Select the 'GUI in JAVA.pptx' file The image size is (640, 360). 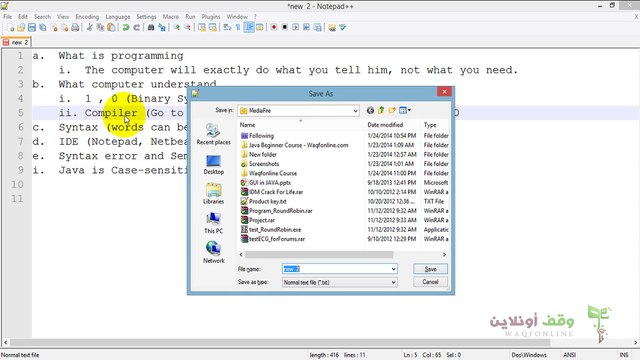click(266, 182)
